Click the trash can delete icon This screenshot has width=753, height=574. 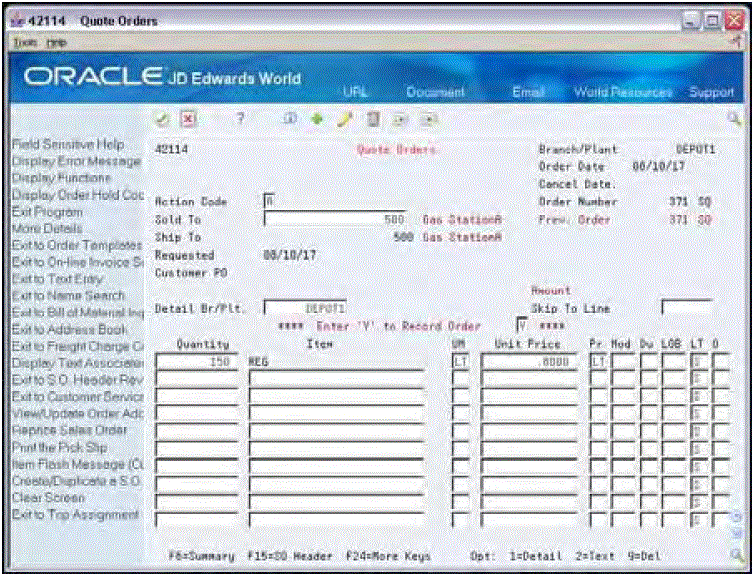(x=371, y=120)
